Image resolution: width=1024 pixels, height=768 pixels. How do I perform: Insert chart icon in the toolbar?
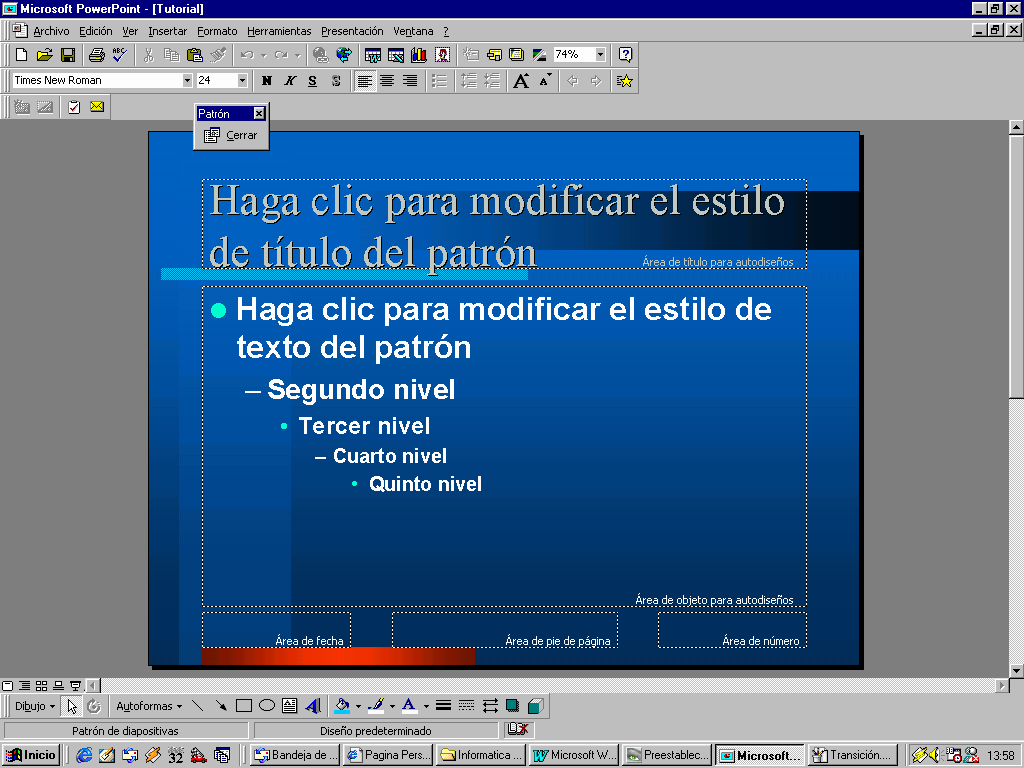(419, 55)
